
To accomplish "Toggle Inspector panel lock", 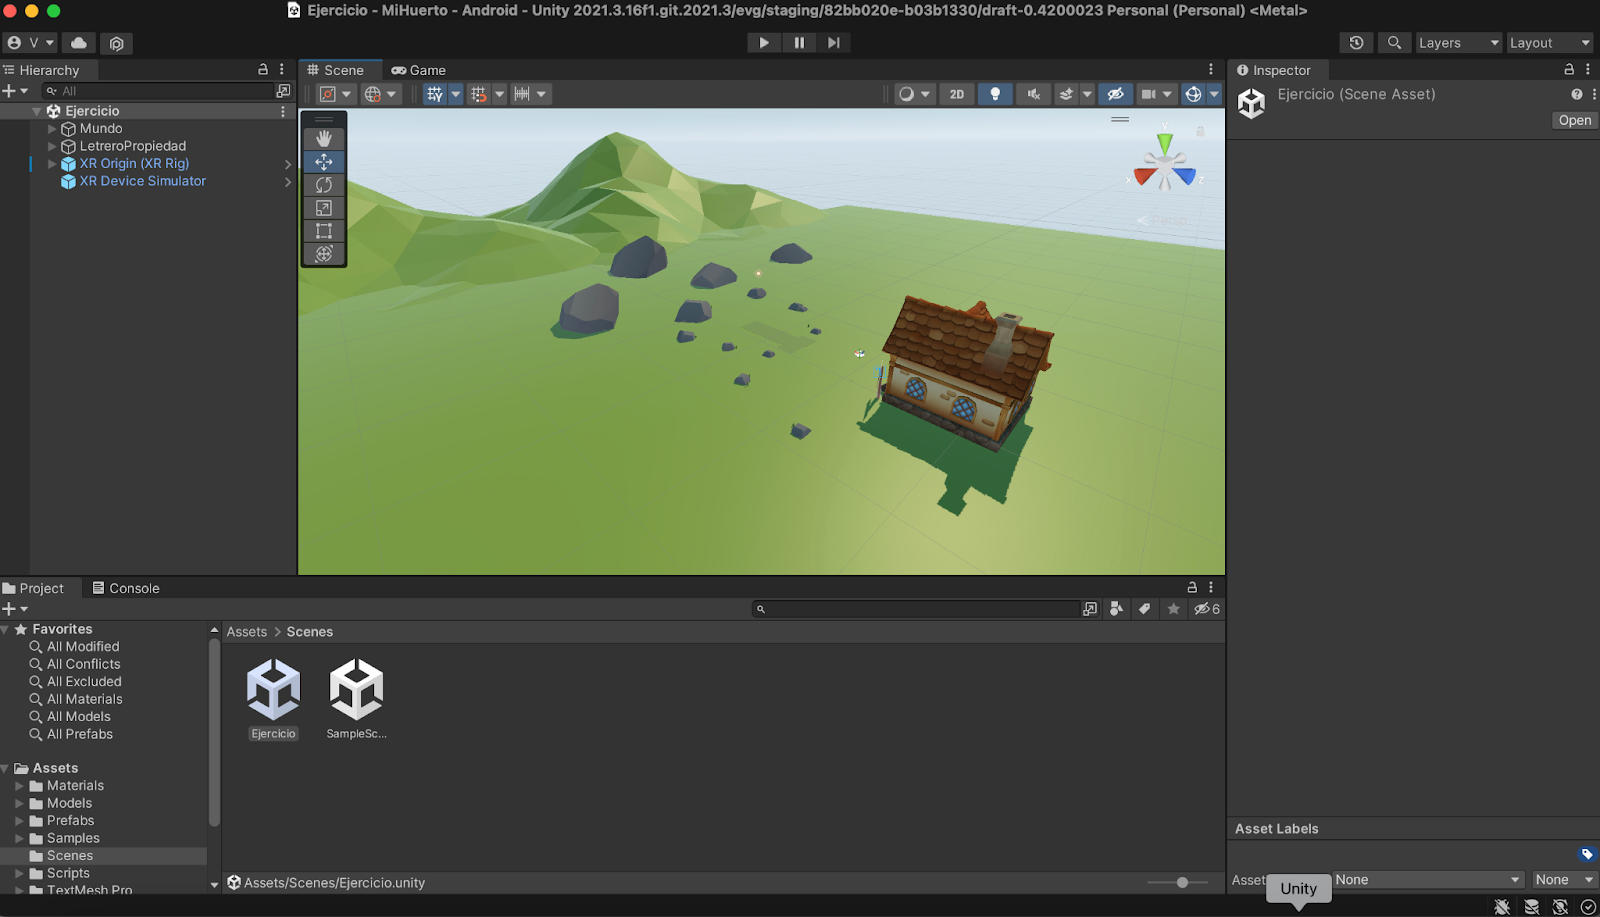I will pyautogui.click(x=1569, y=70).
